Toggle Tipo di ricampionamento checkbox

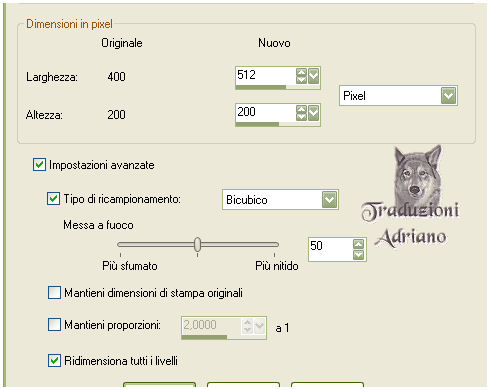pyautogui.click(x=53, y=198)
